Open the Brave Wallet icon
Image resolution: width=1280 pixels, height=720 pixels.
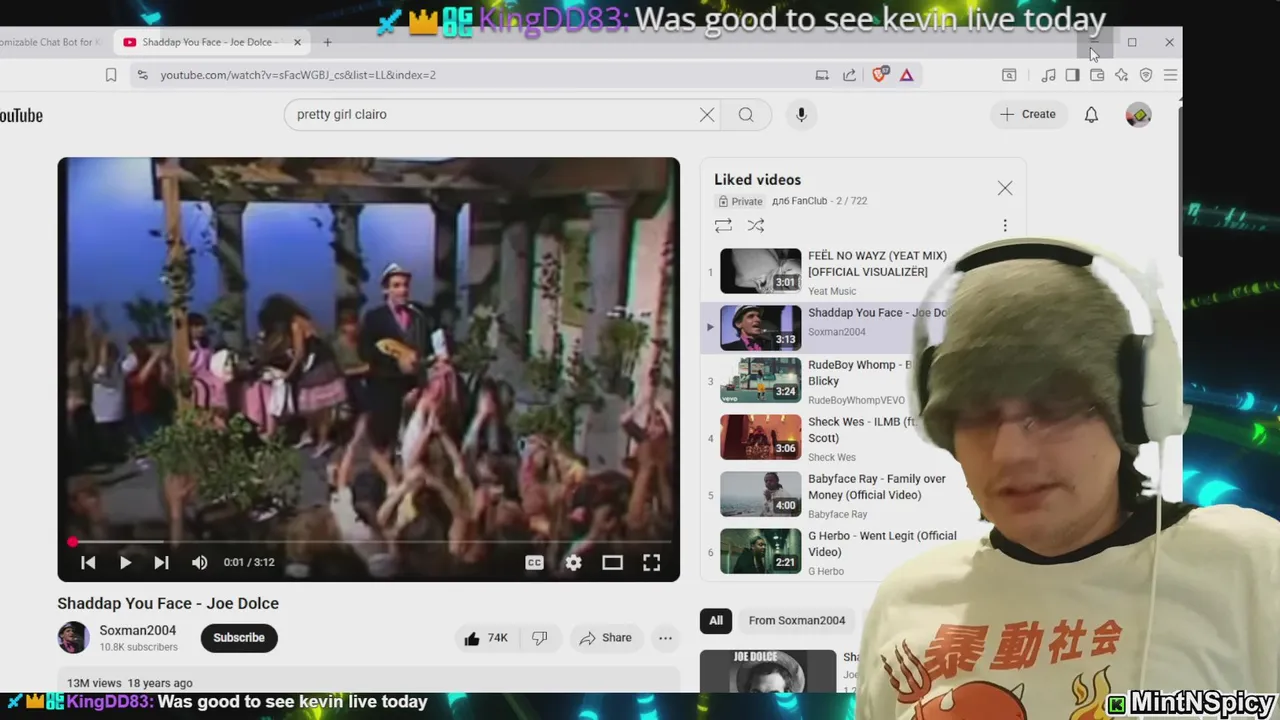pyautogui.click(x=1097, y=75)
